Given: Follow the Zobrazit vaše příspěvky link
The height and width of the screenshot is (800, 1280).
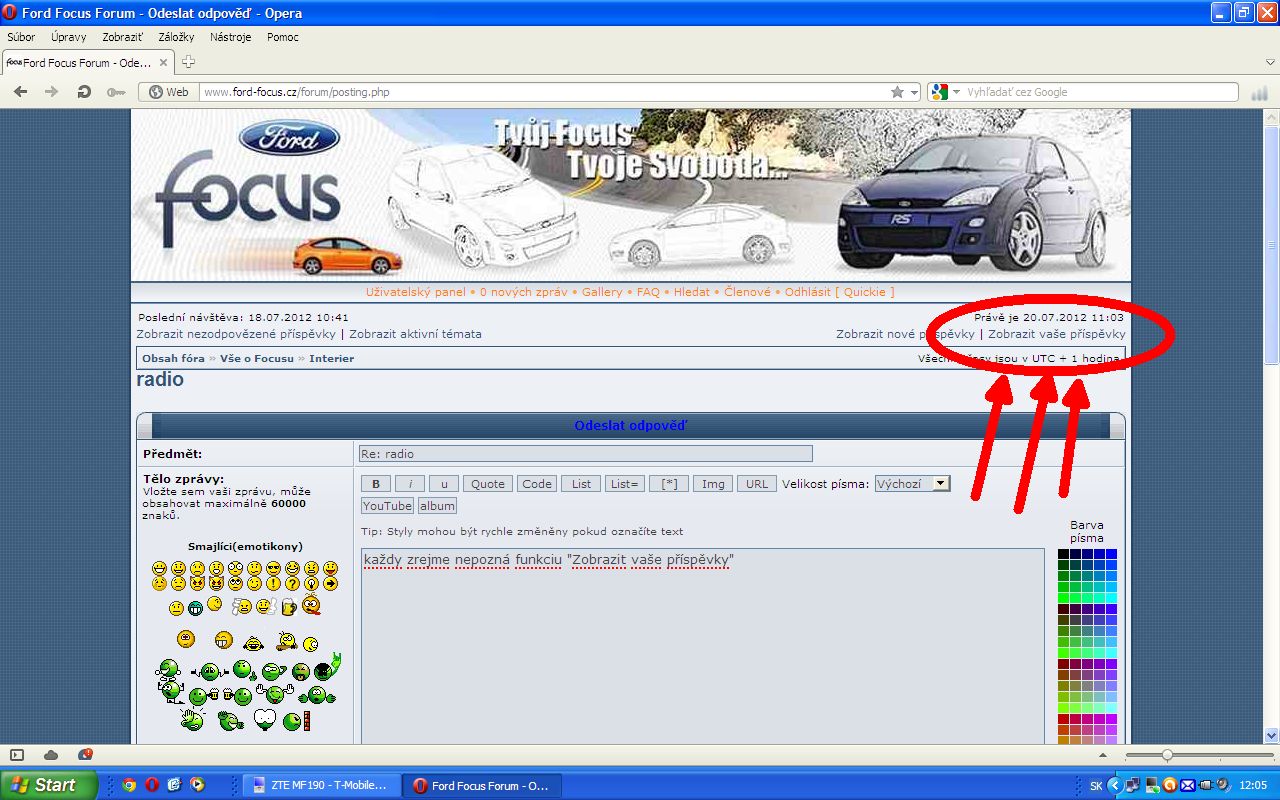Looking at the screenshot, I should [x=1056, y=334].
